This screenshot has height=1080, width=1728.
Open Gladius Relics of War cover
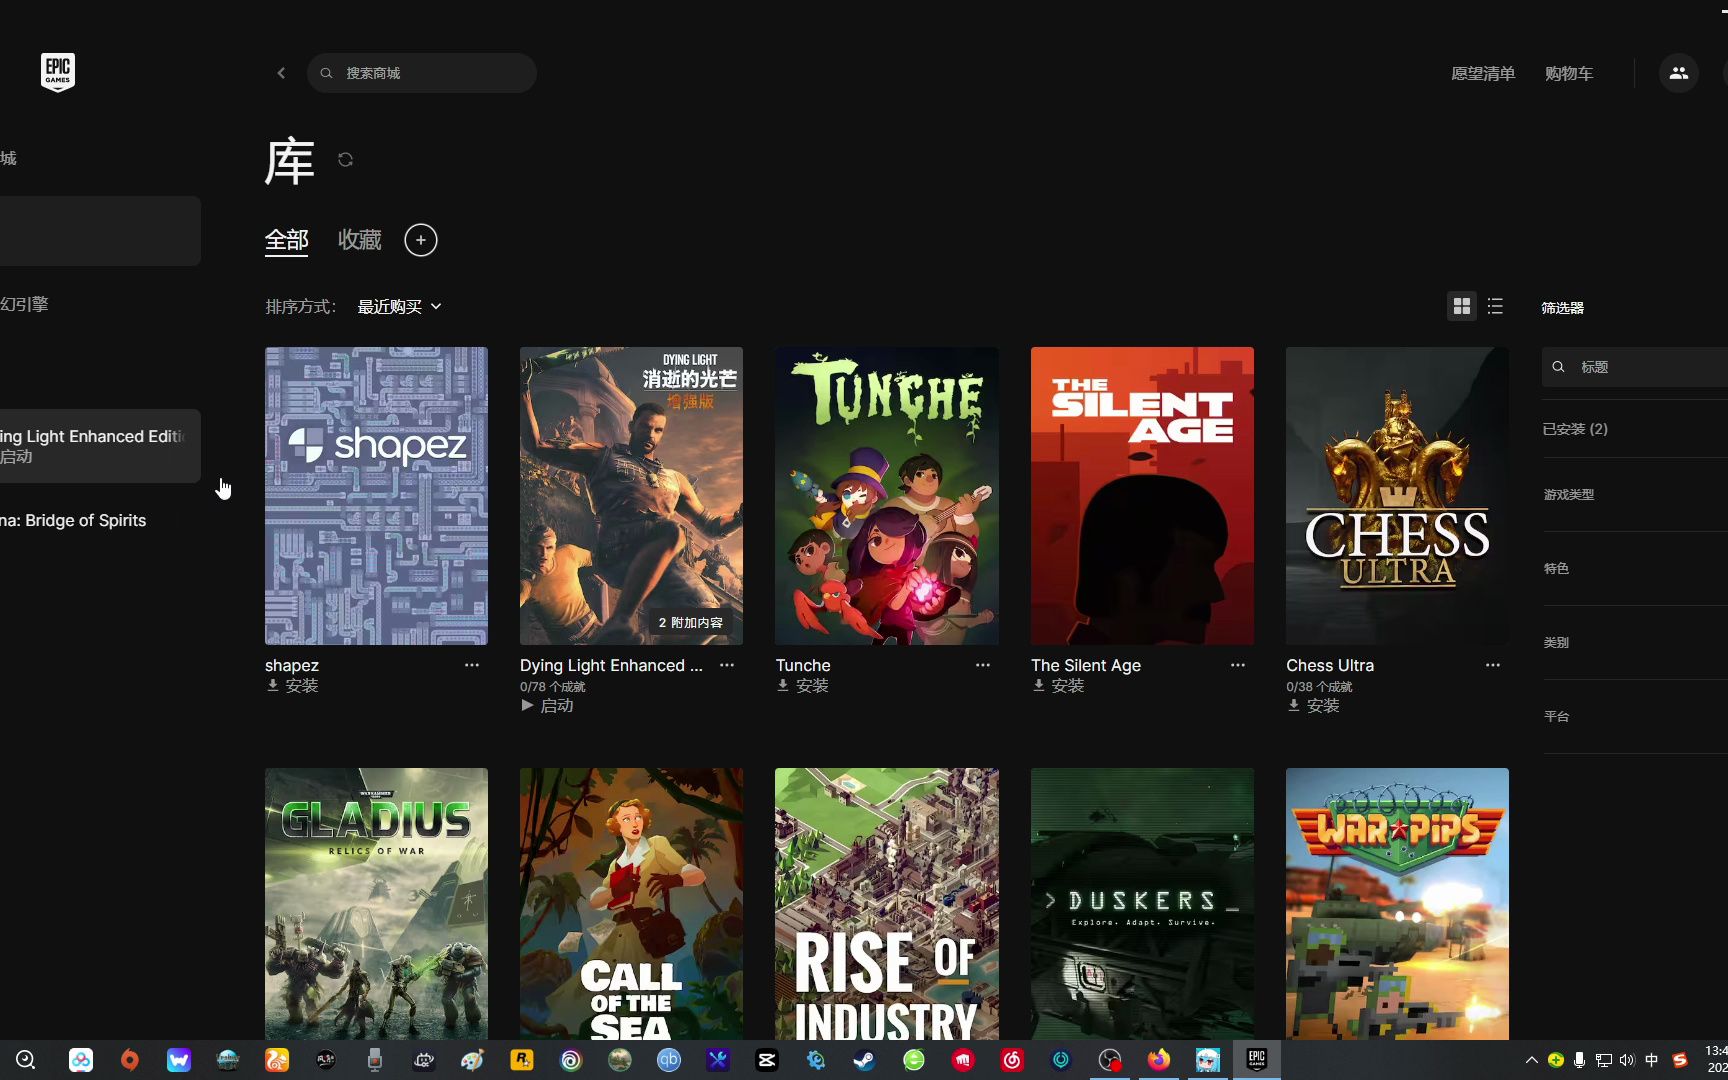click(x=376, y=904)
